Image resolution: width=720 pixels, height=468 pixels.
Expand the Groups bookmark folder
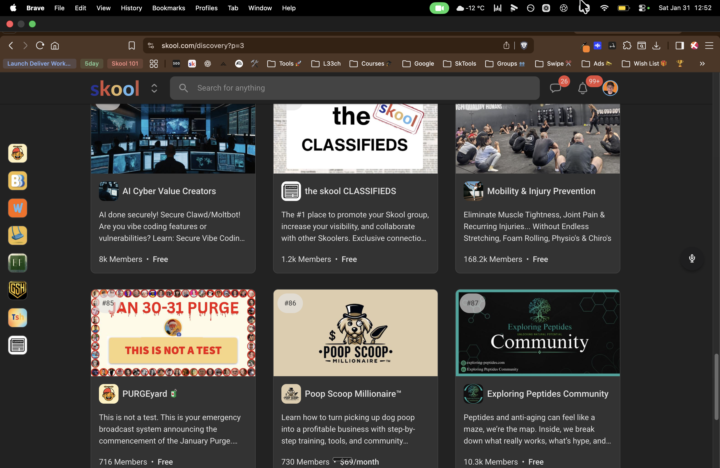coord(505,63)
